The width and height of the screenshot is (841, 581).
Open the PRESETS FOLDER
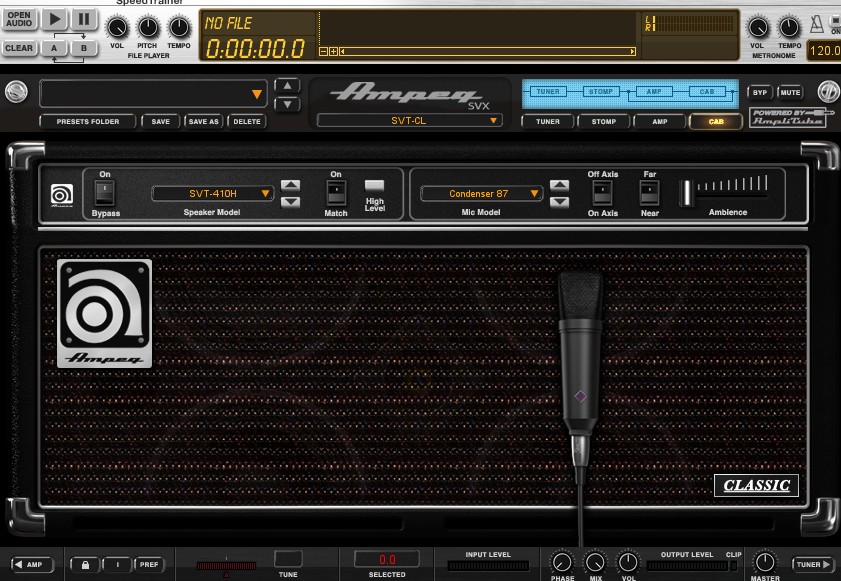87,122
